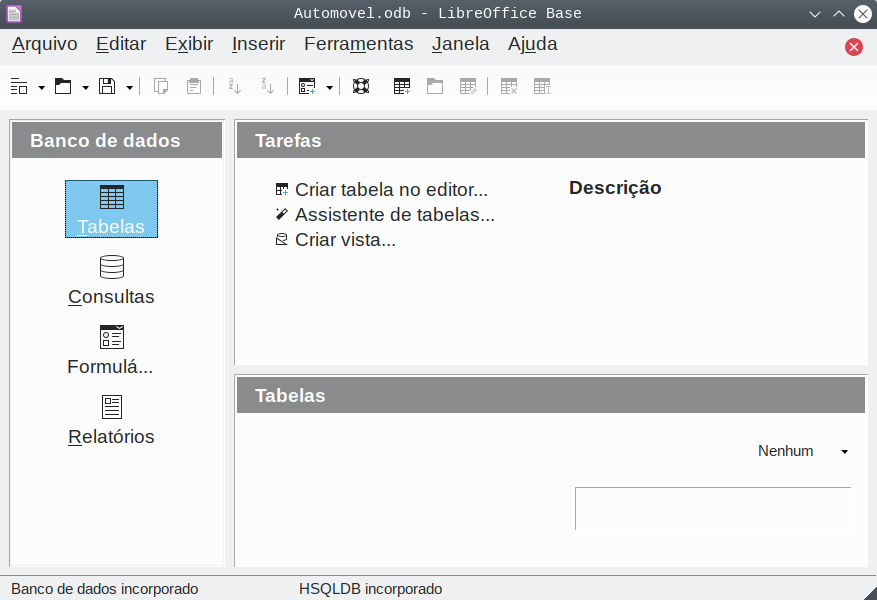Click the Sort descending icon
Viewport: 877px width, 600px height.
(x=267, y=87)
